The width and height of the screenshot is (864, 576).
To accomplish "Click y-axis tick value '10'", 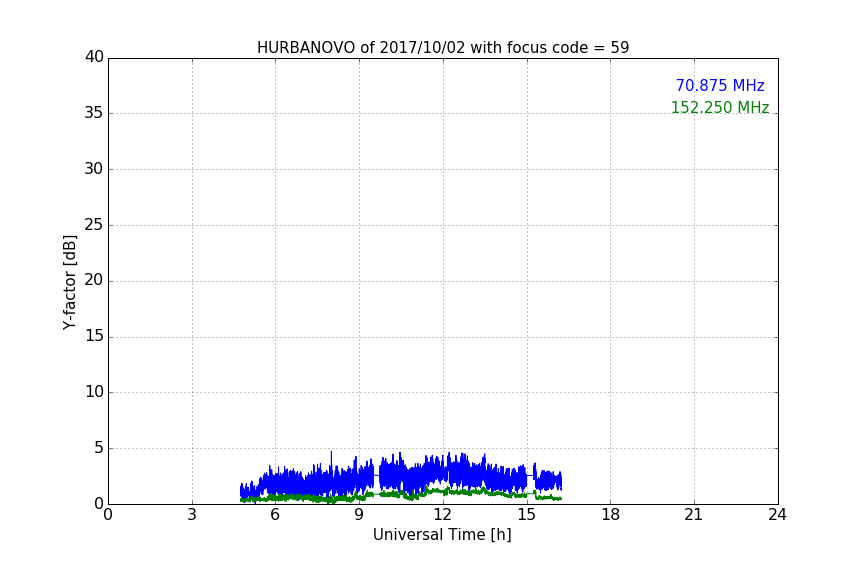I will tap(94, 392).
